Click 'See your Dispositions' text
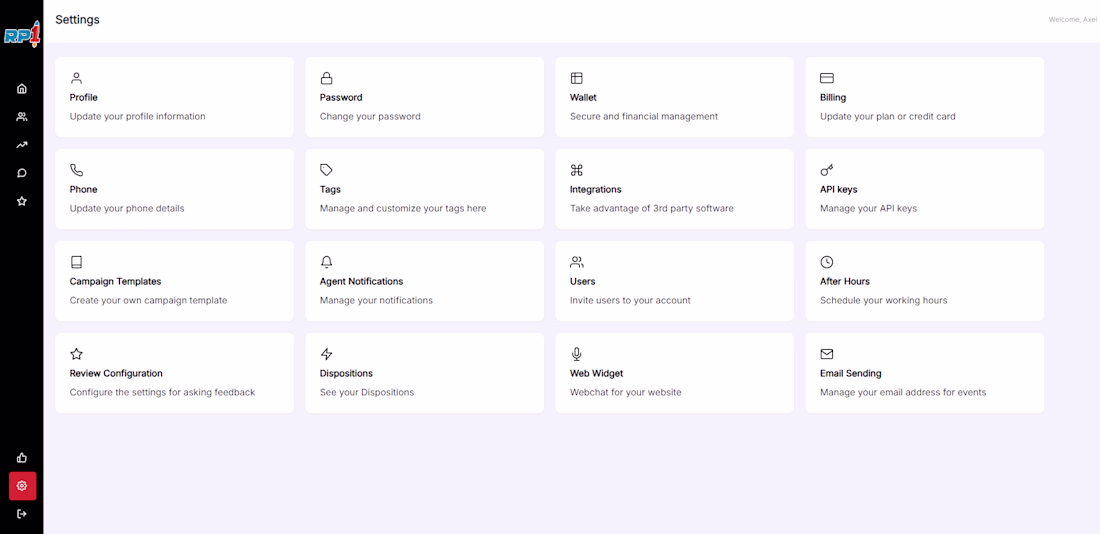Screen dimensions: 1100x534 point(367,392)
